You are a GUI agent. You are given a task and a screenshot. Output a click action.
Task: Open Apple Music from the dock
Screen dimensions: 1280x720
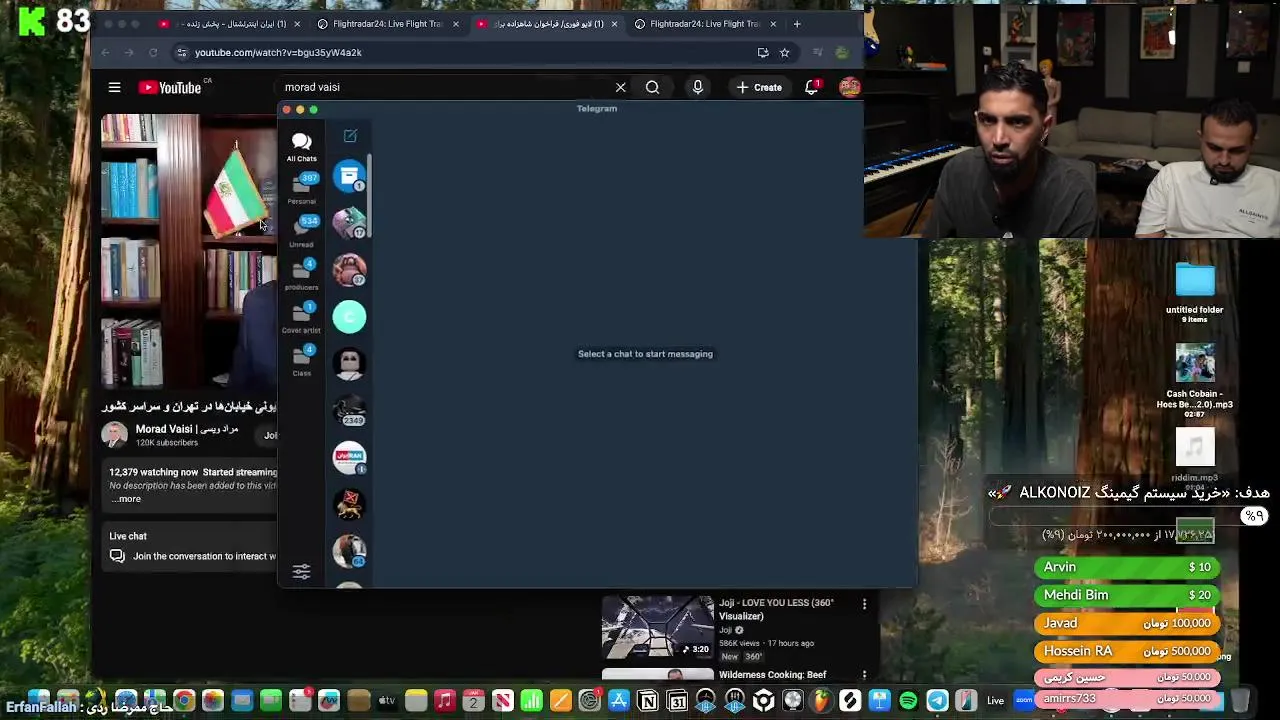pyautogui.click(x=445, y=701)
